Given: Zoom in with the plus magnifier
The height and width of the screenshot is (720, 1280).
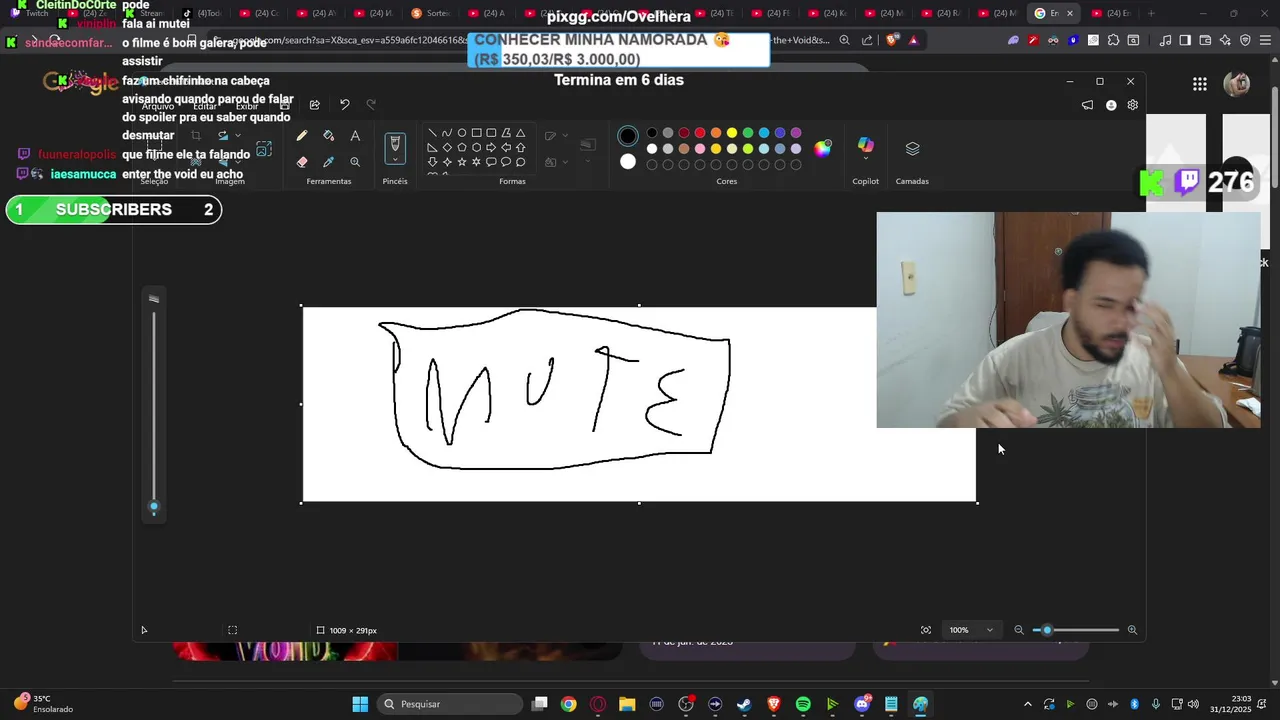Looking at the screenshot, I should [1132, 630].
